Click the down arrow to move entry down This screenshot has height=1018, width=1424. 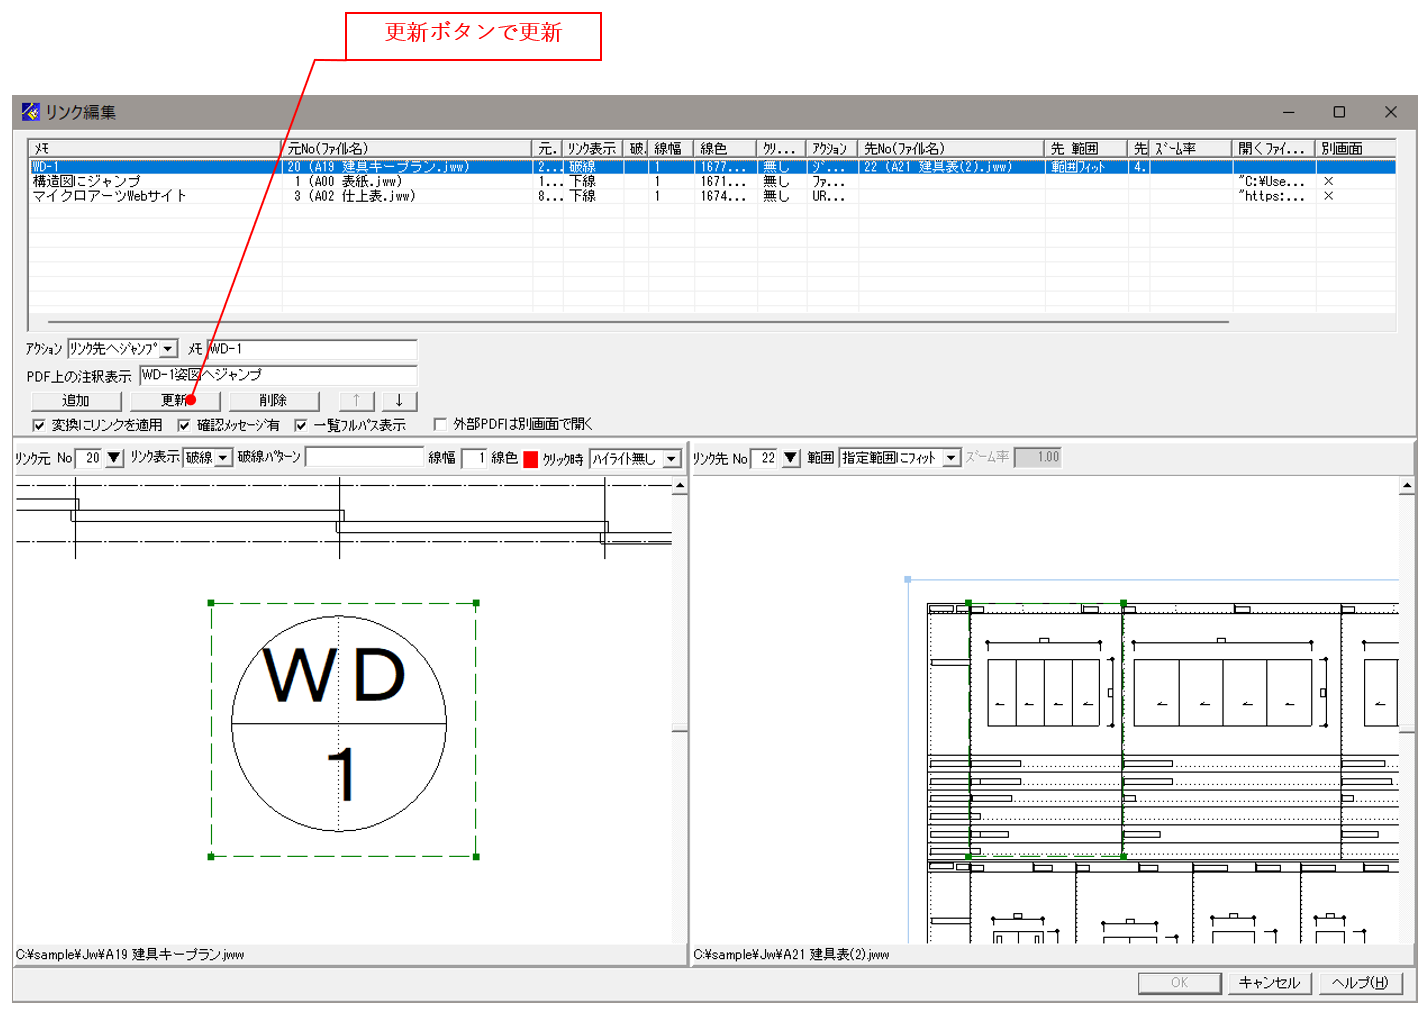click(x=399, y=401)
